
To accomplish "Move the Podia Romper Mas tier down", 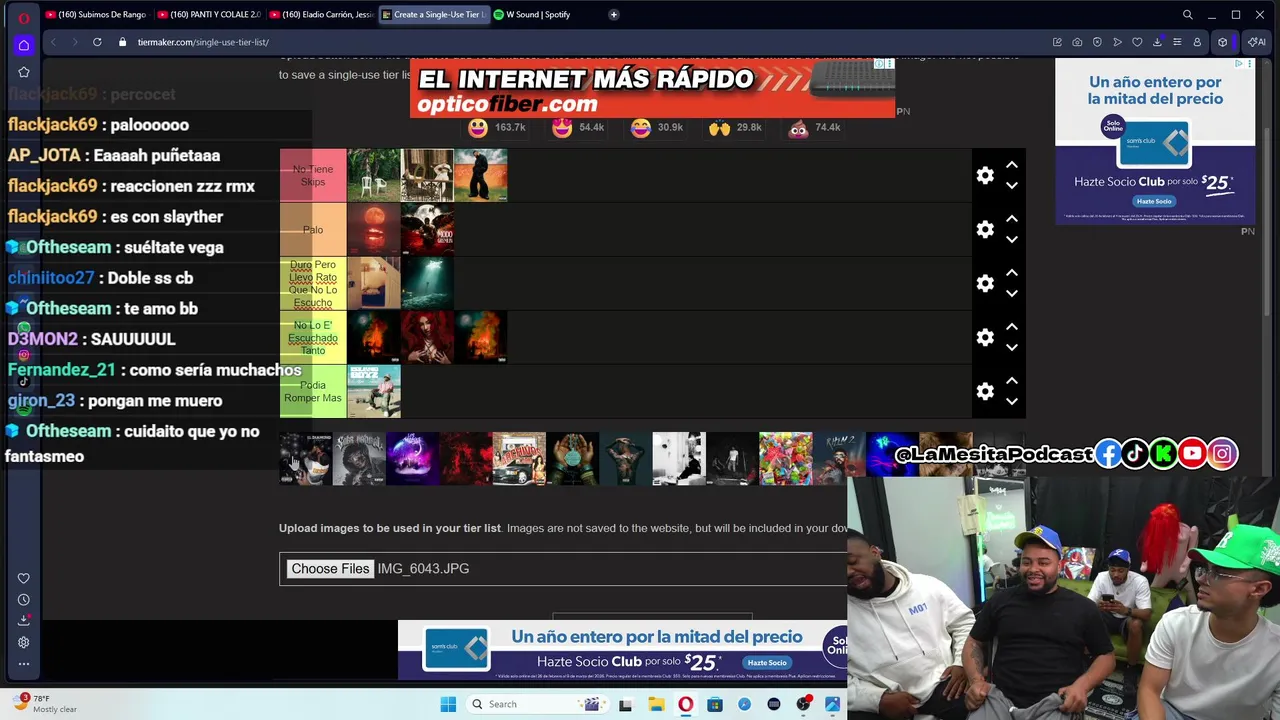I will tap(1011, 402).
